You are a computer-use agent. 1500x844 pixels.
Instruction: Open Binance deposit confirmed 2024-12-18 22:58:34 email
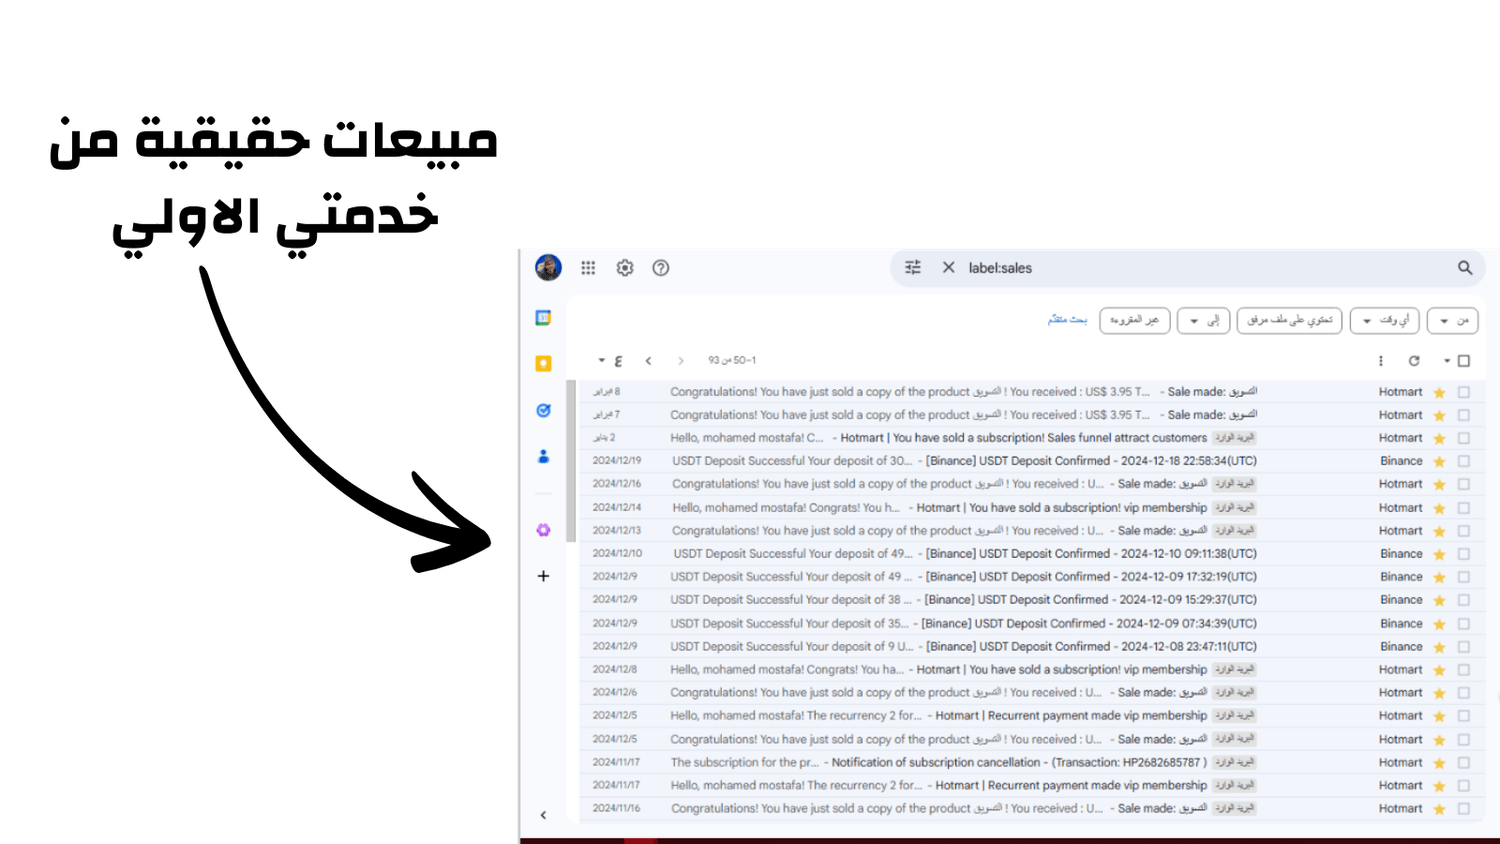[1031, 461]
